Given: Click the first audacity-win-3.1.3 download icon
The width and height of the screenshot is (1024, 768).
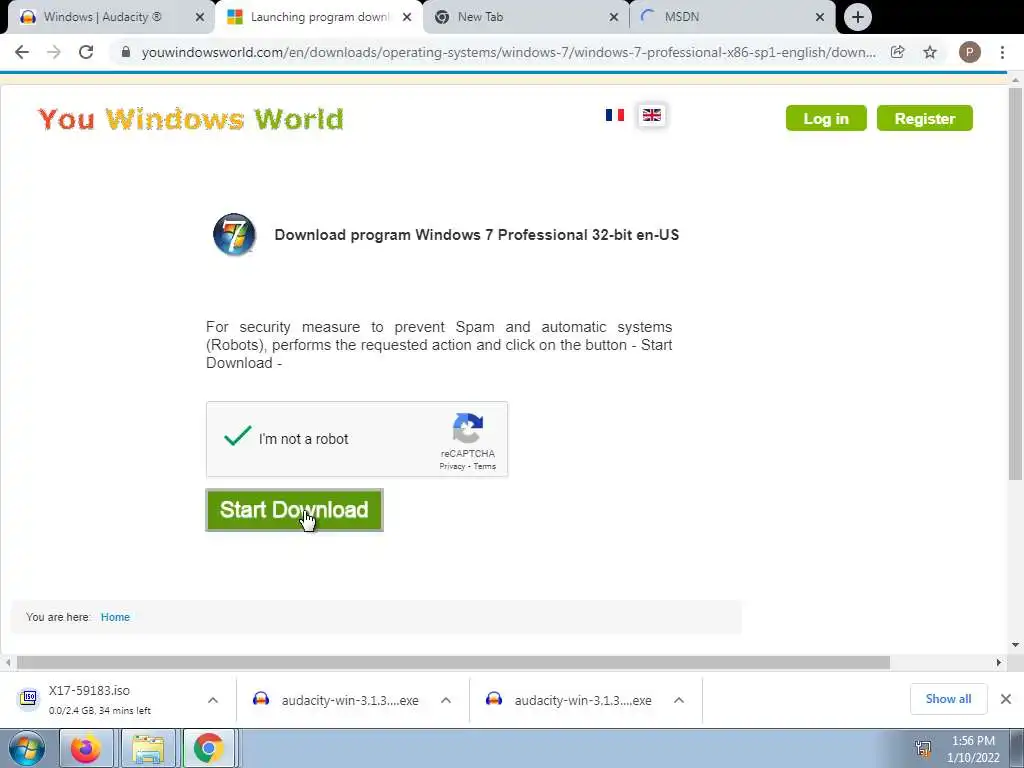Looking at the screenshot, I should [x=261, y=699].
